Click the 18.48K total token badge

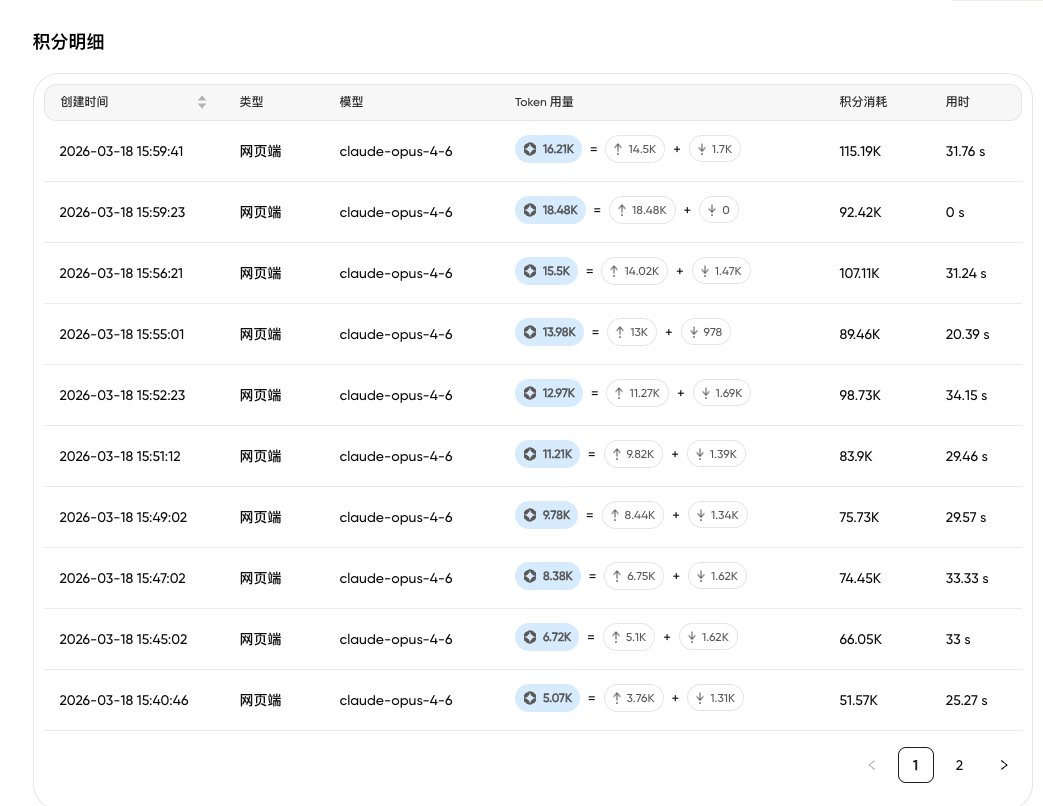click(550, 210)
